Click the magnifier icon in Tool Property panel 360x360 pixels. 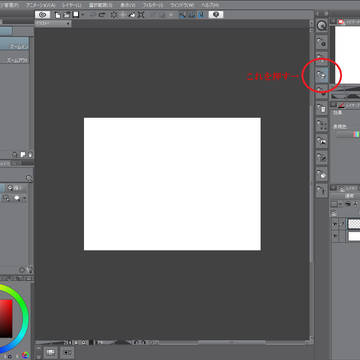click(29, 178)
